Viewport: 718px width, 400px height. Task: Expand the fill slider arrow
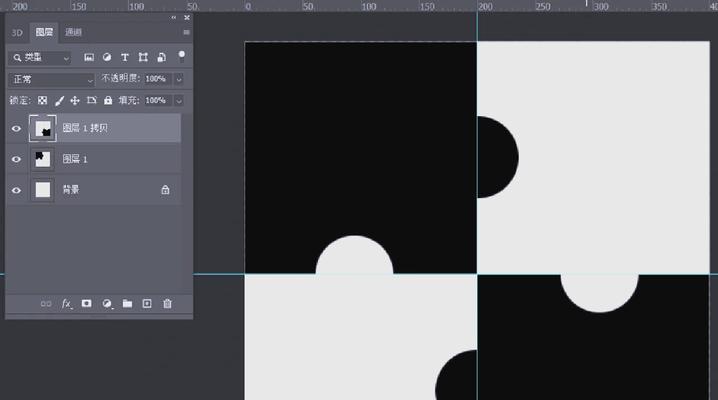point(179,101)
